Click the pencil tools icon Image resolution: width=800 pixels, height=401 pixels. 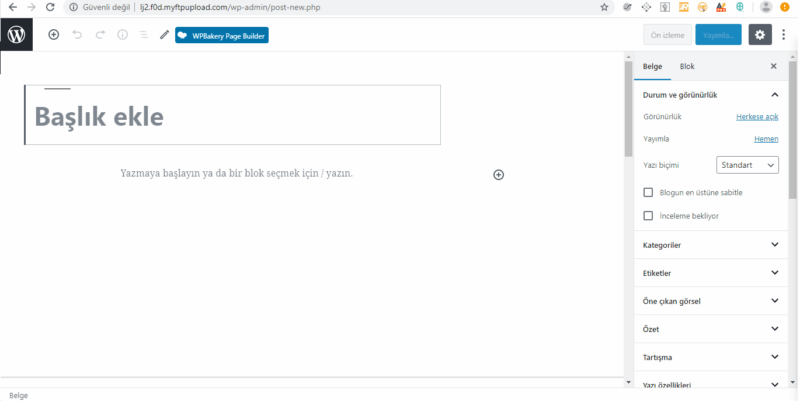point(165,35)
